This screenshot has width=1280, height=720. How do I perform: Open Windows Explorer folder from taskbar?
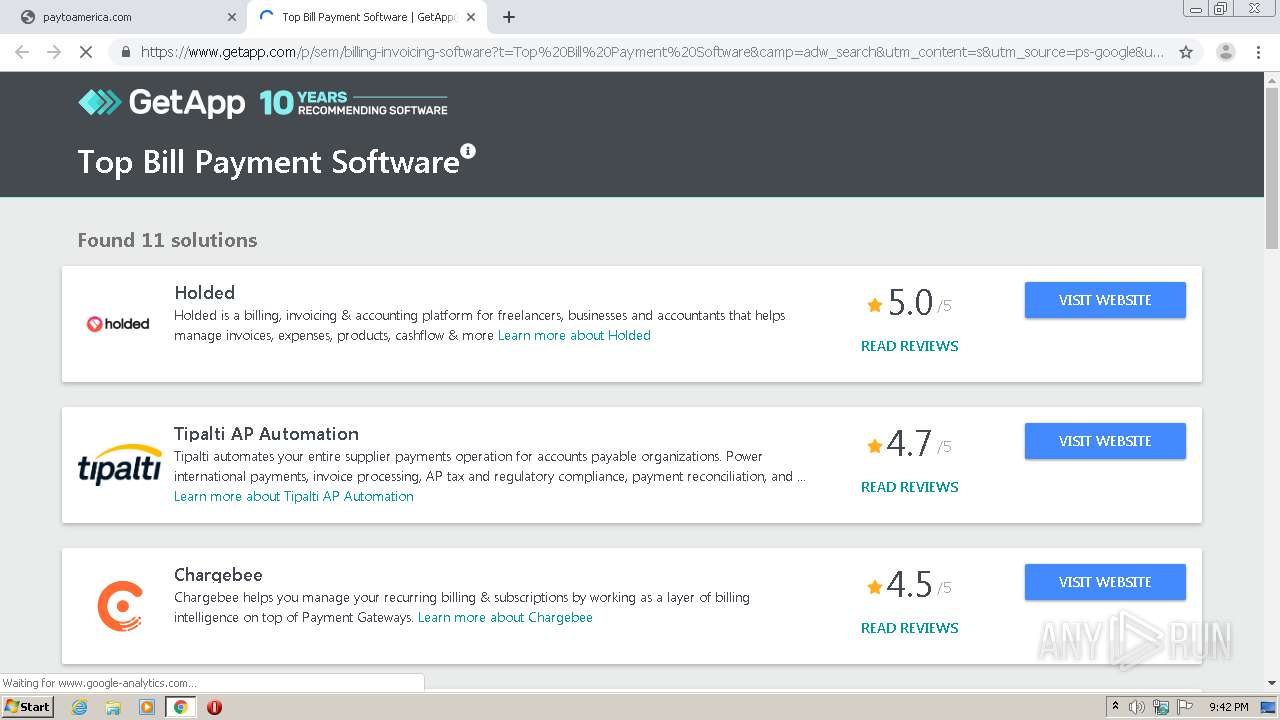point(113,707)
